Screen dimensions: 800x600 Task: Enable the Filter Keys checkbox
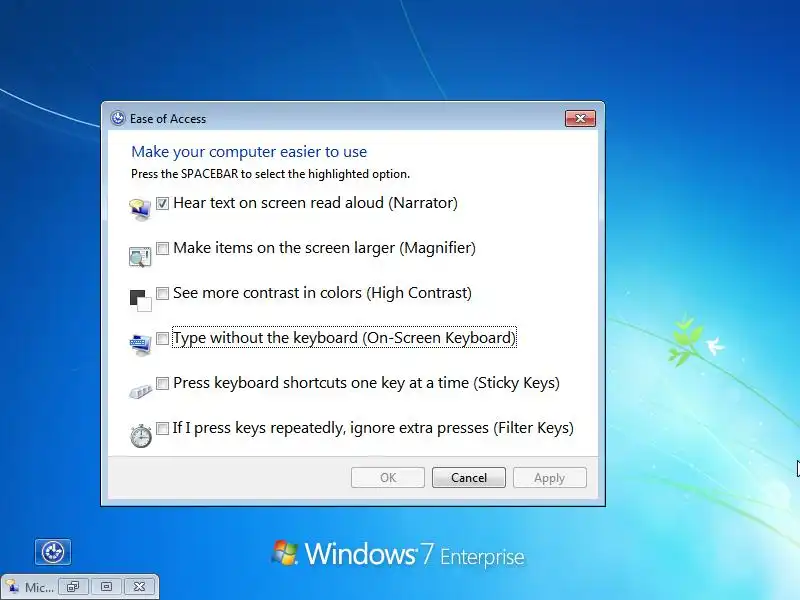click(162, 428)
